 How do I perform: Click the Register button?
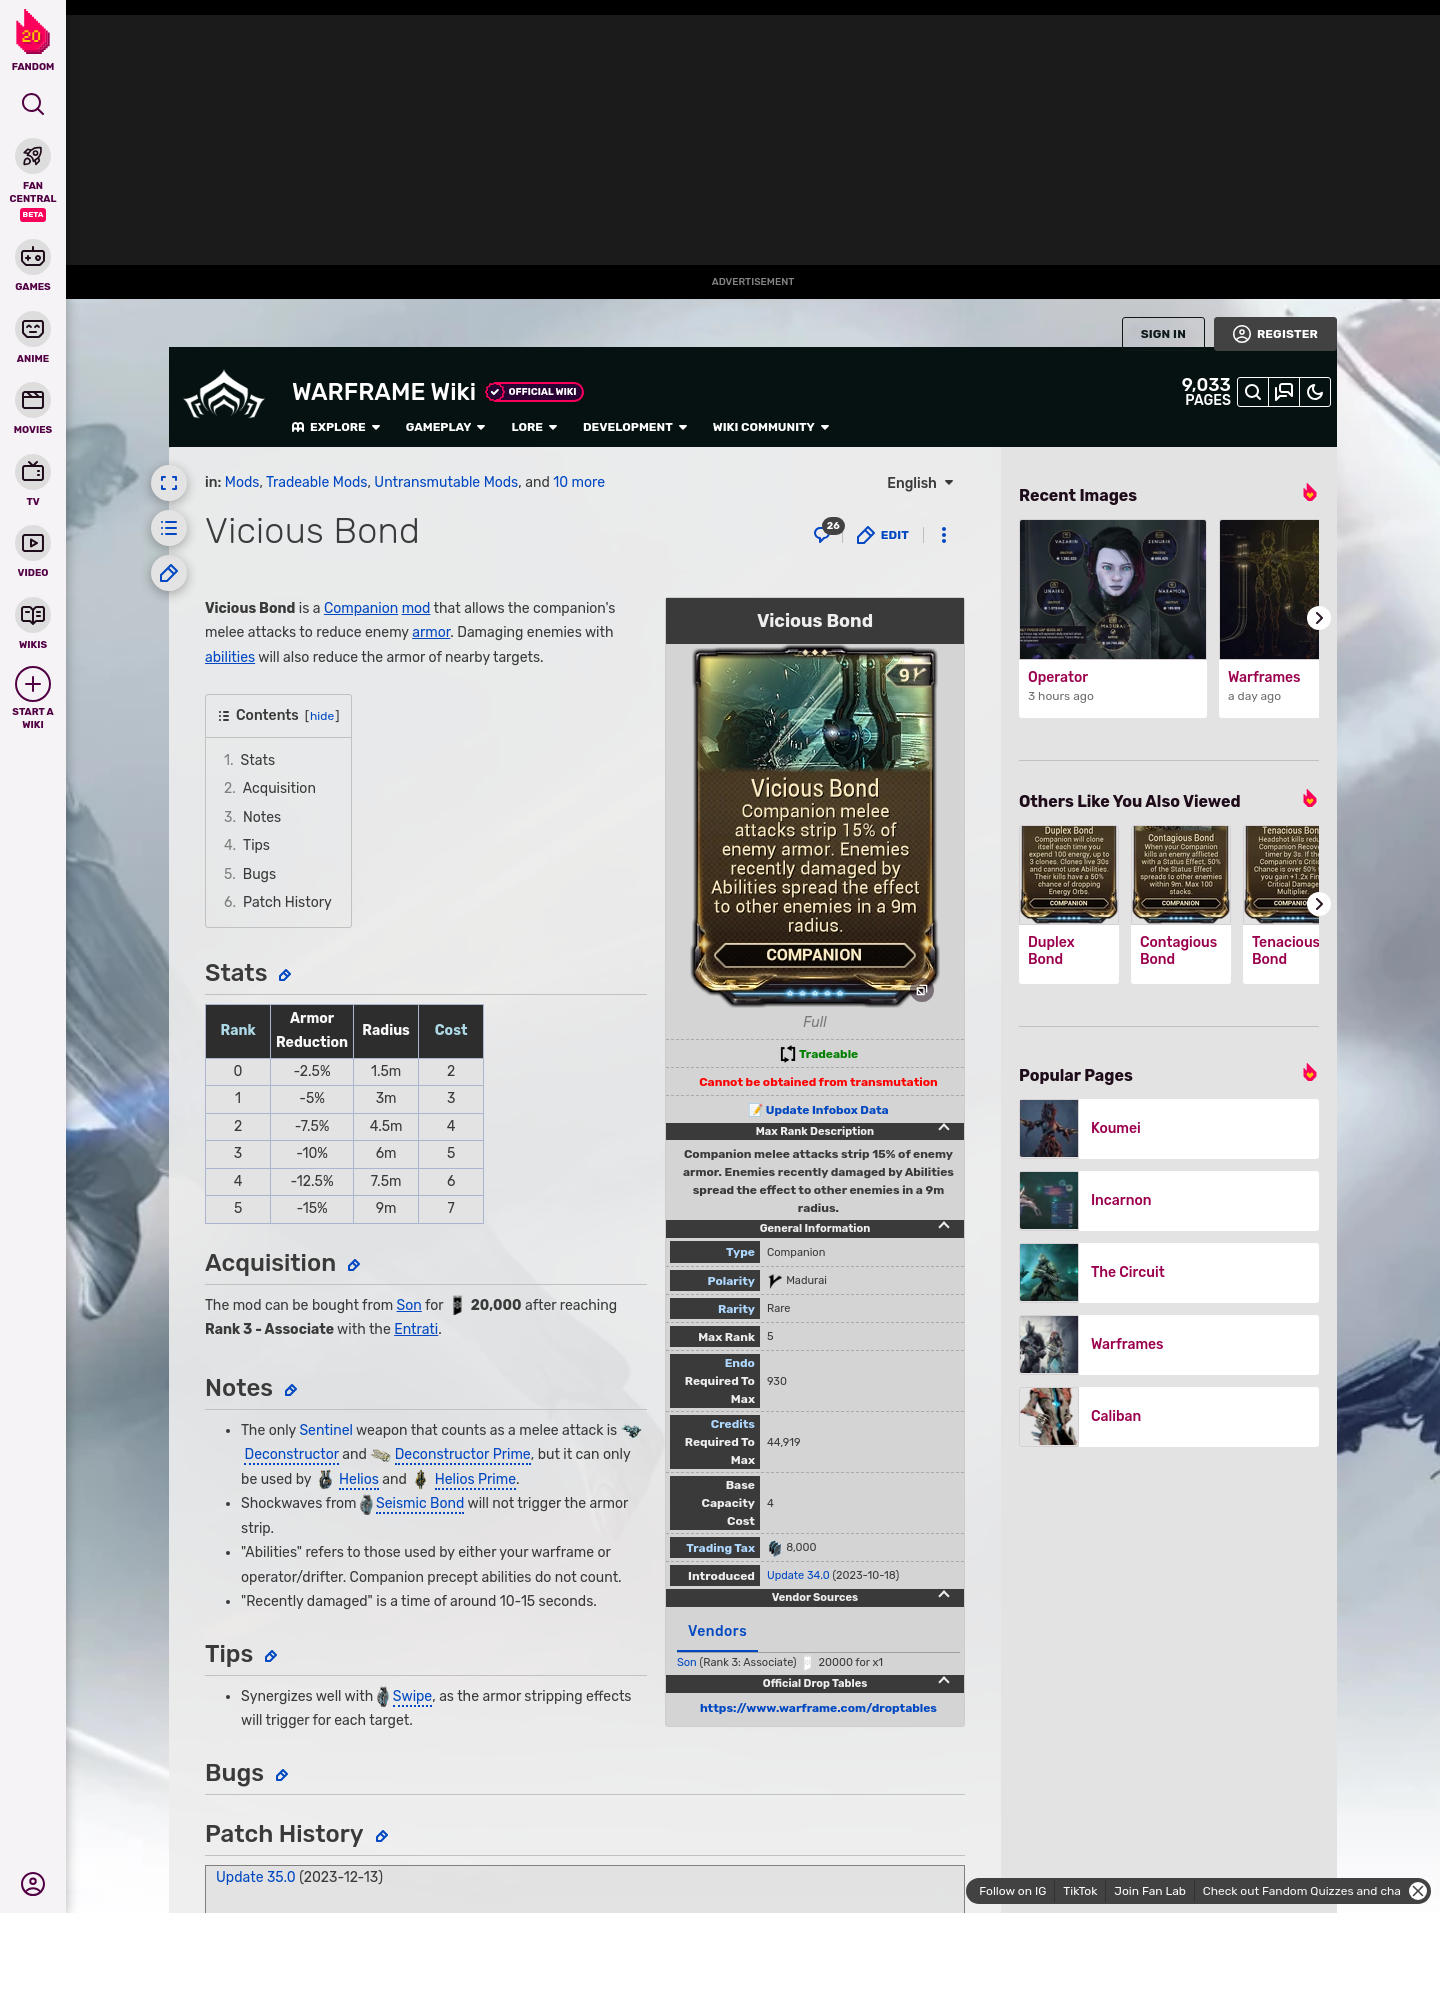(1275, 334)
